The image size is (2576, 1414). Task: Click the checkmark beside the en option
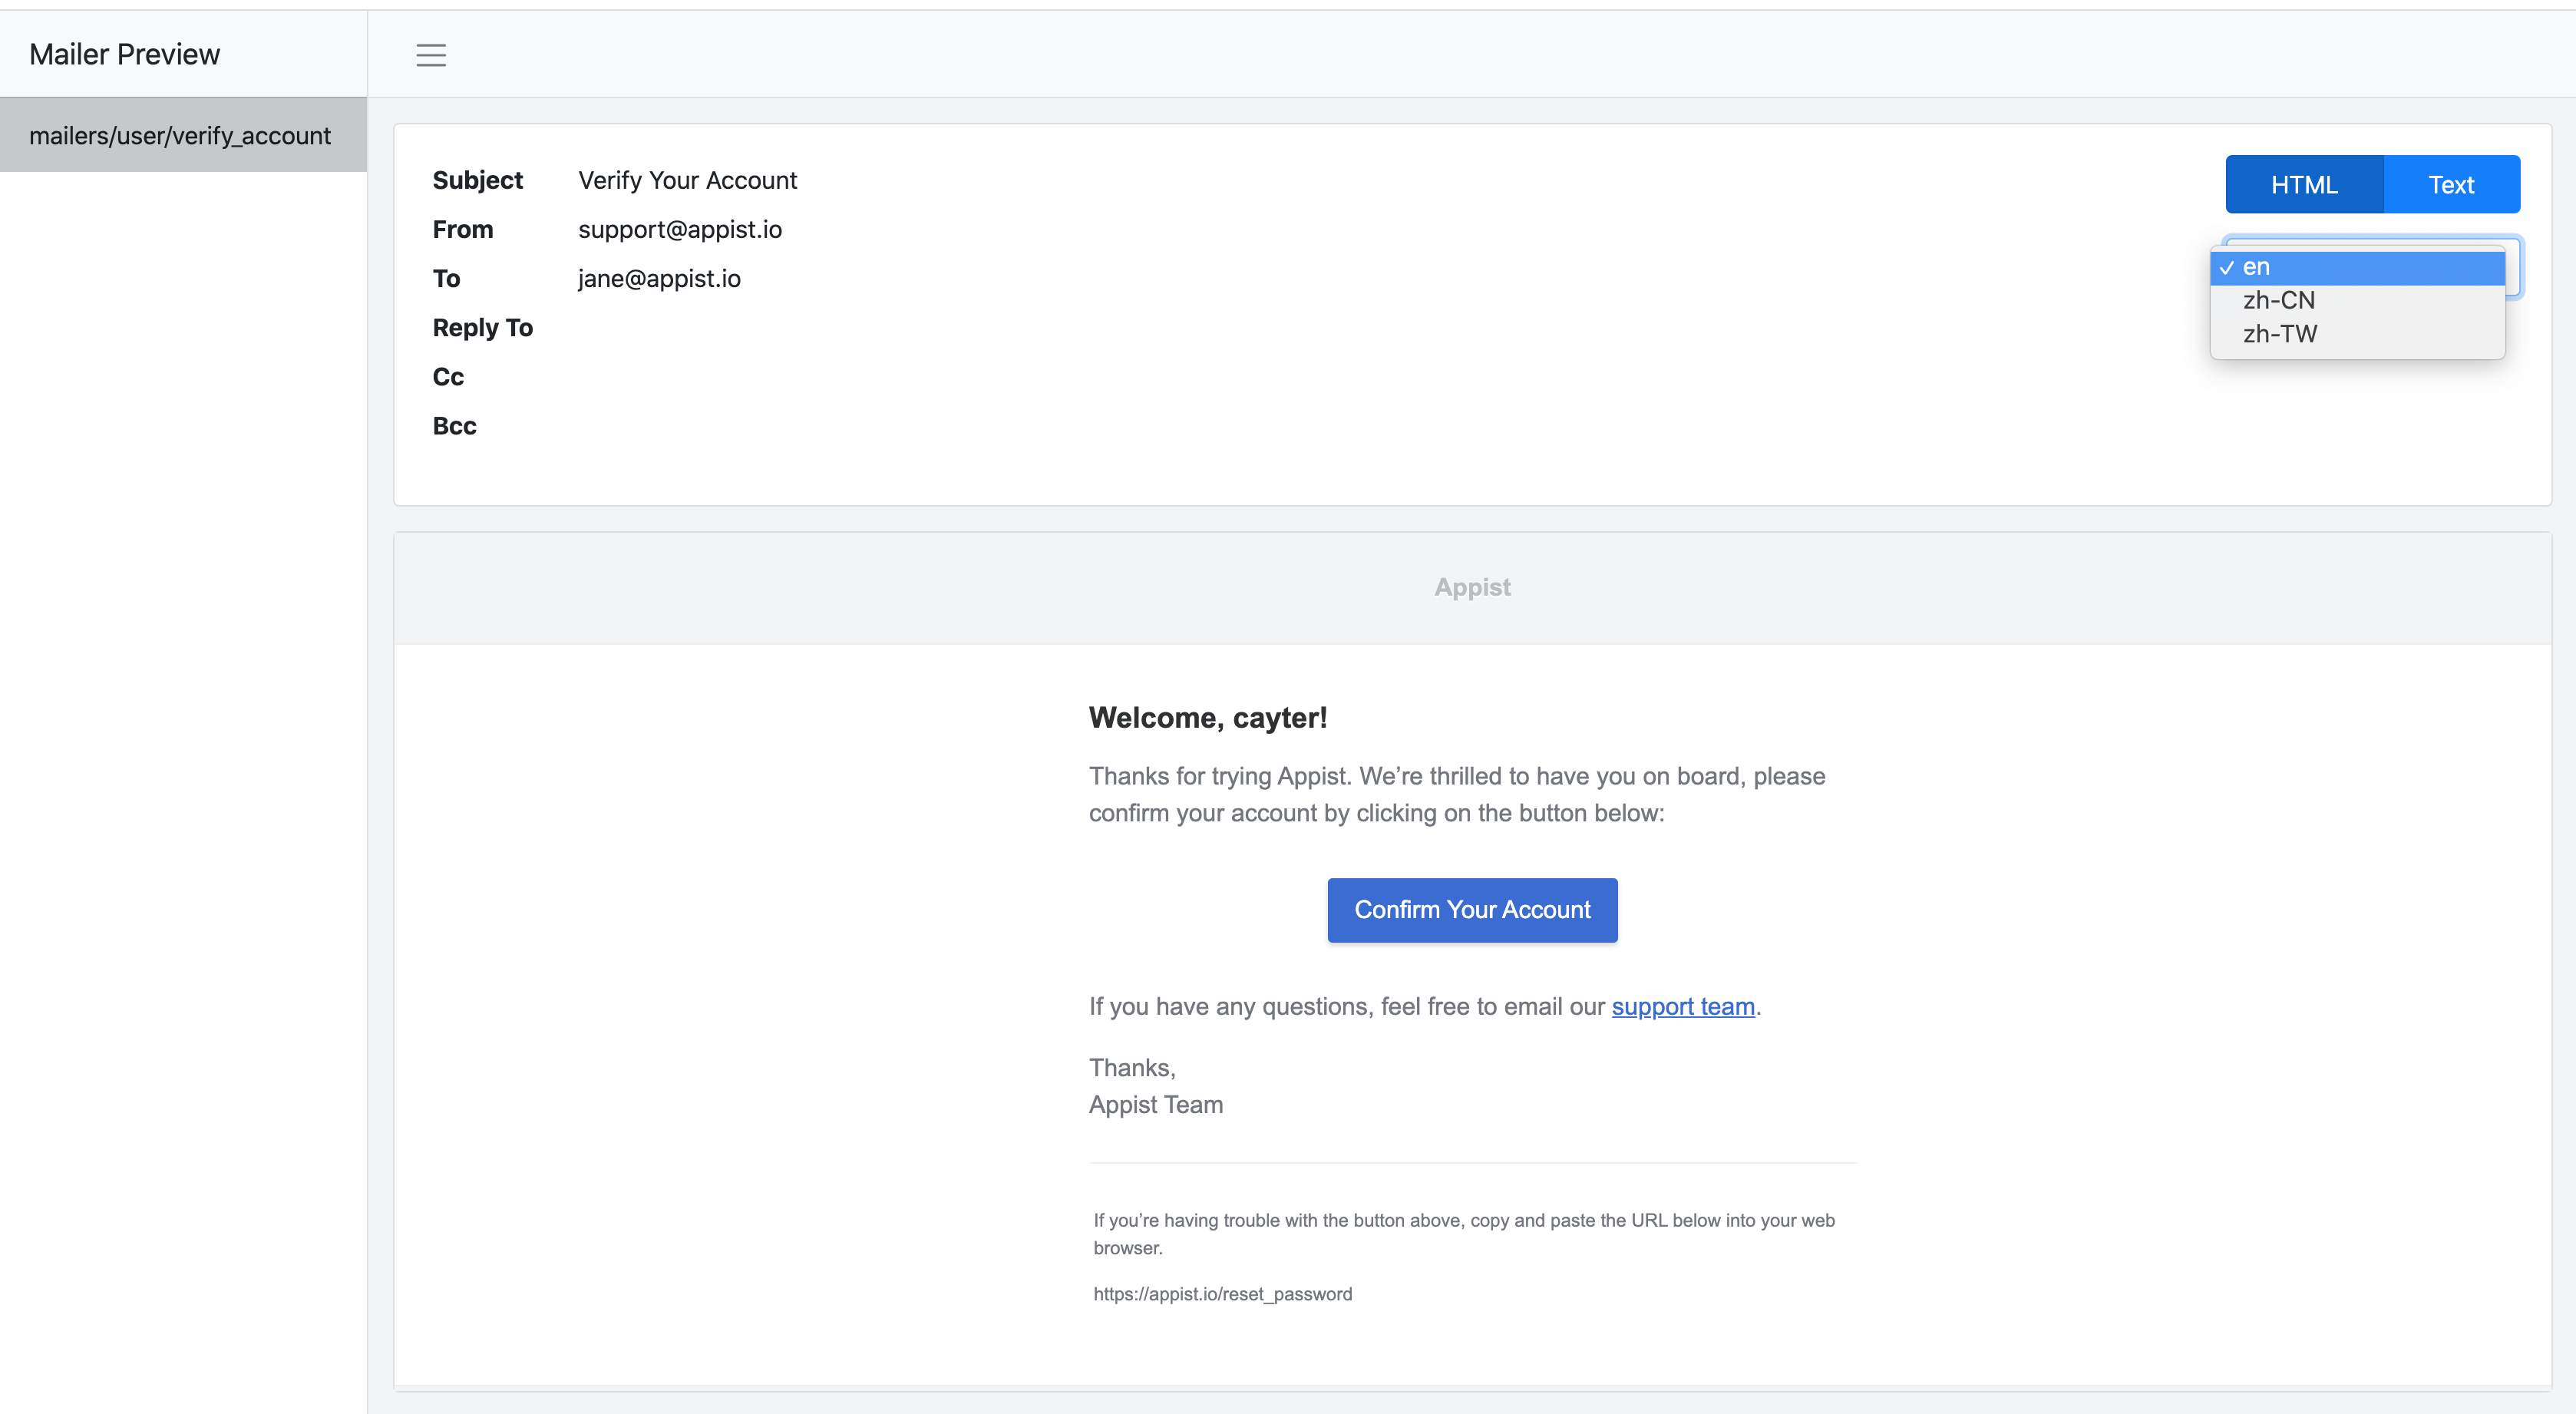[x=2227, y=268]
